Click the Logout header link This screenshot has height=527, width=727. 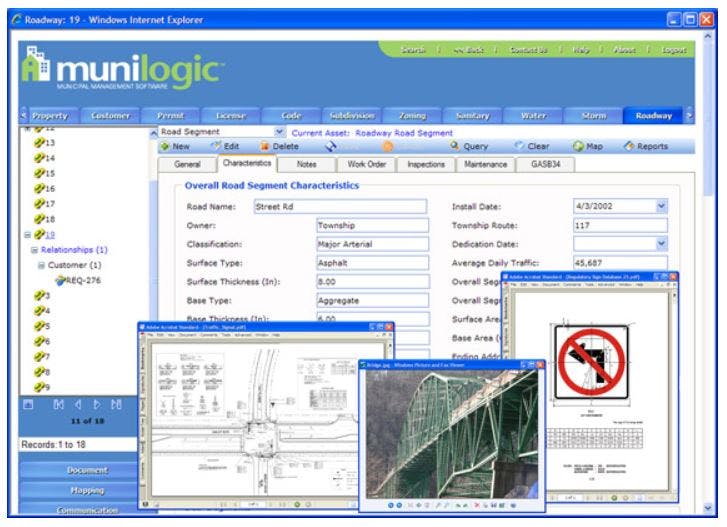tap(673, 50)
